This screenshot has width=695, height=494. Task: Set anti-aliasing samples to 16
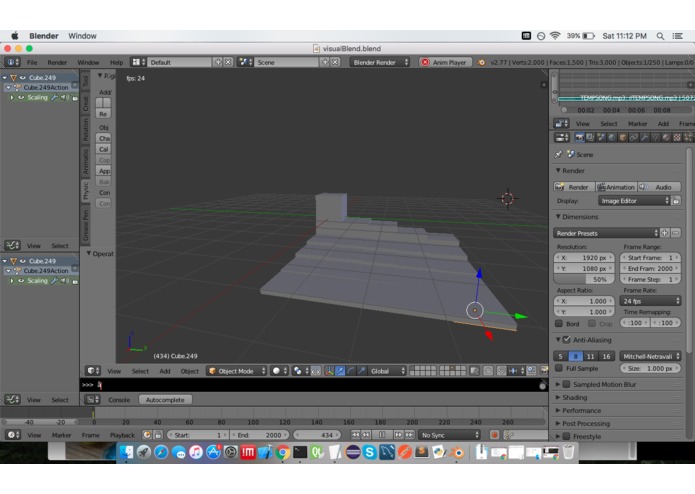tap(606, 356)
